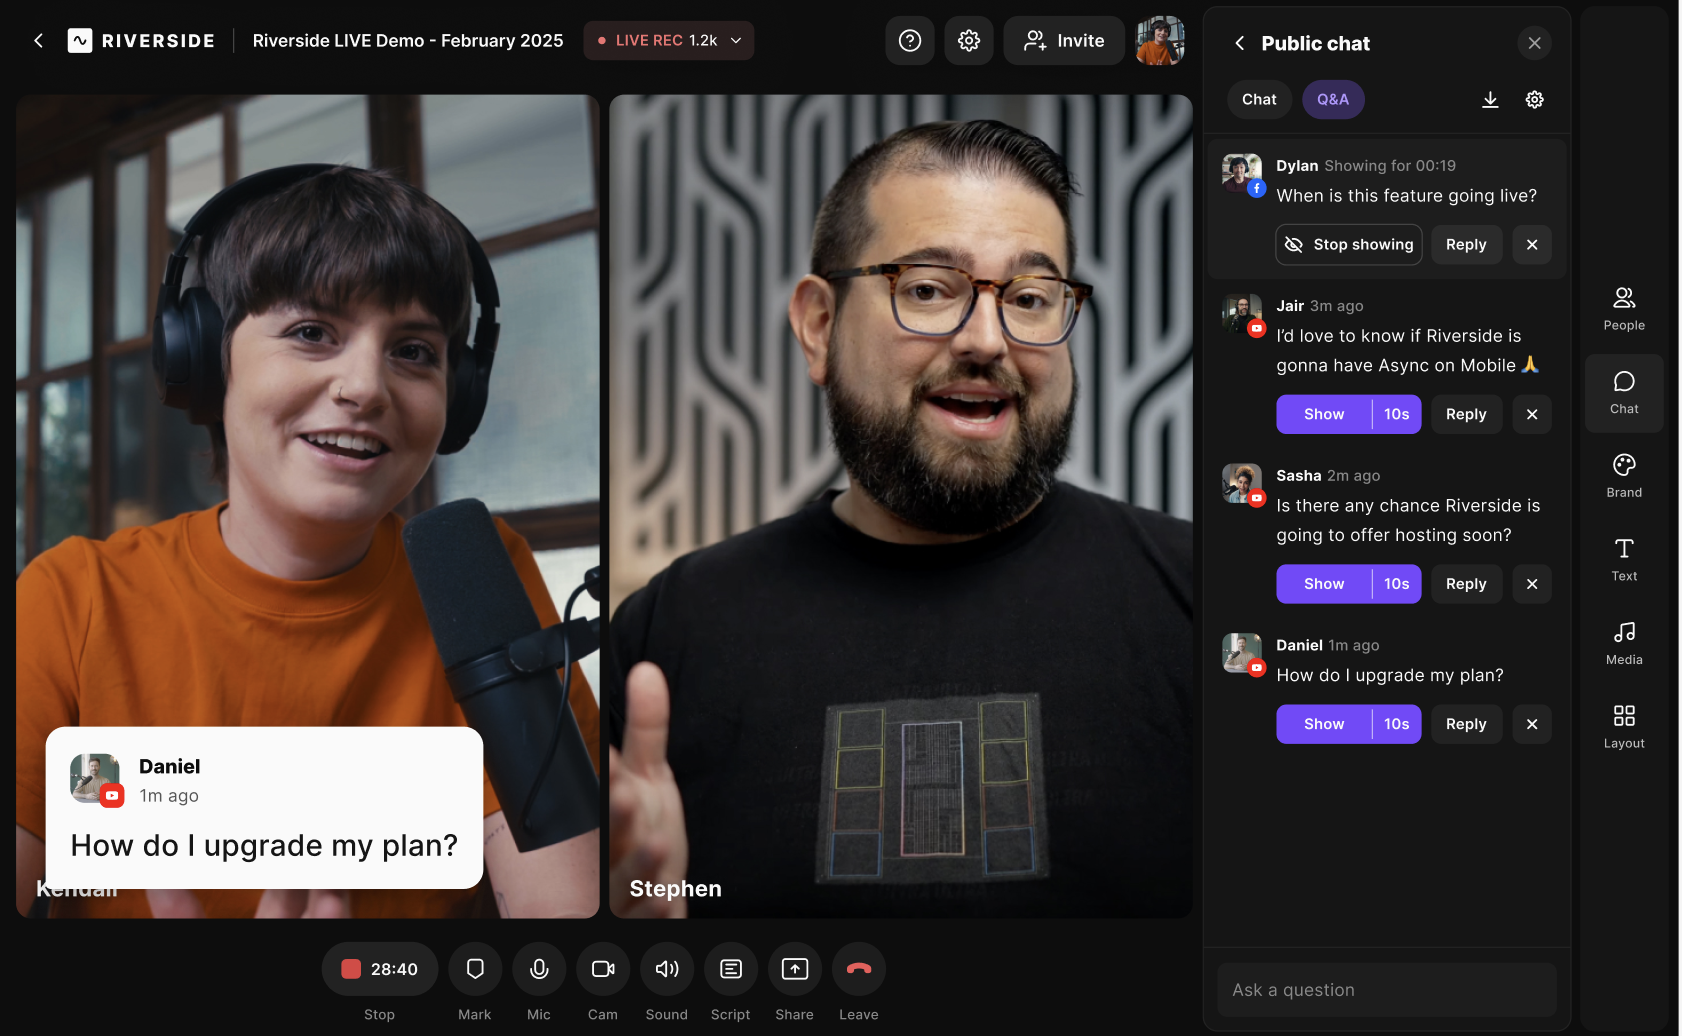
Task: Open the Text sidebar panel
Action: pos(1624,560)
